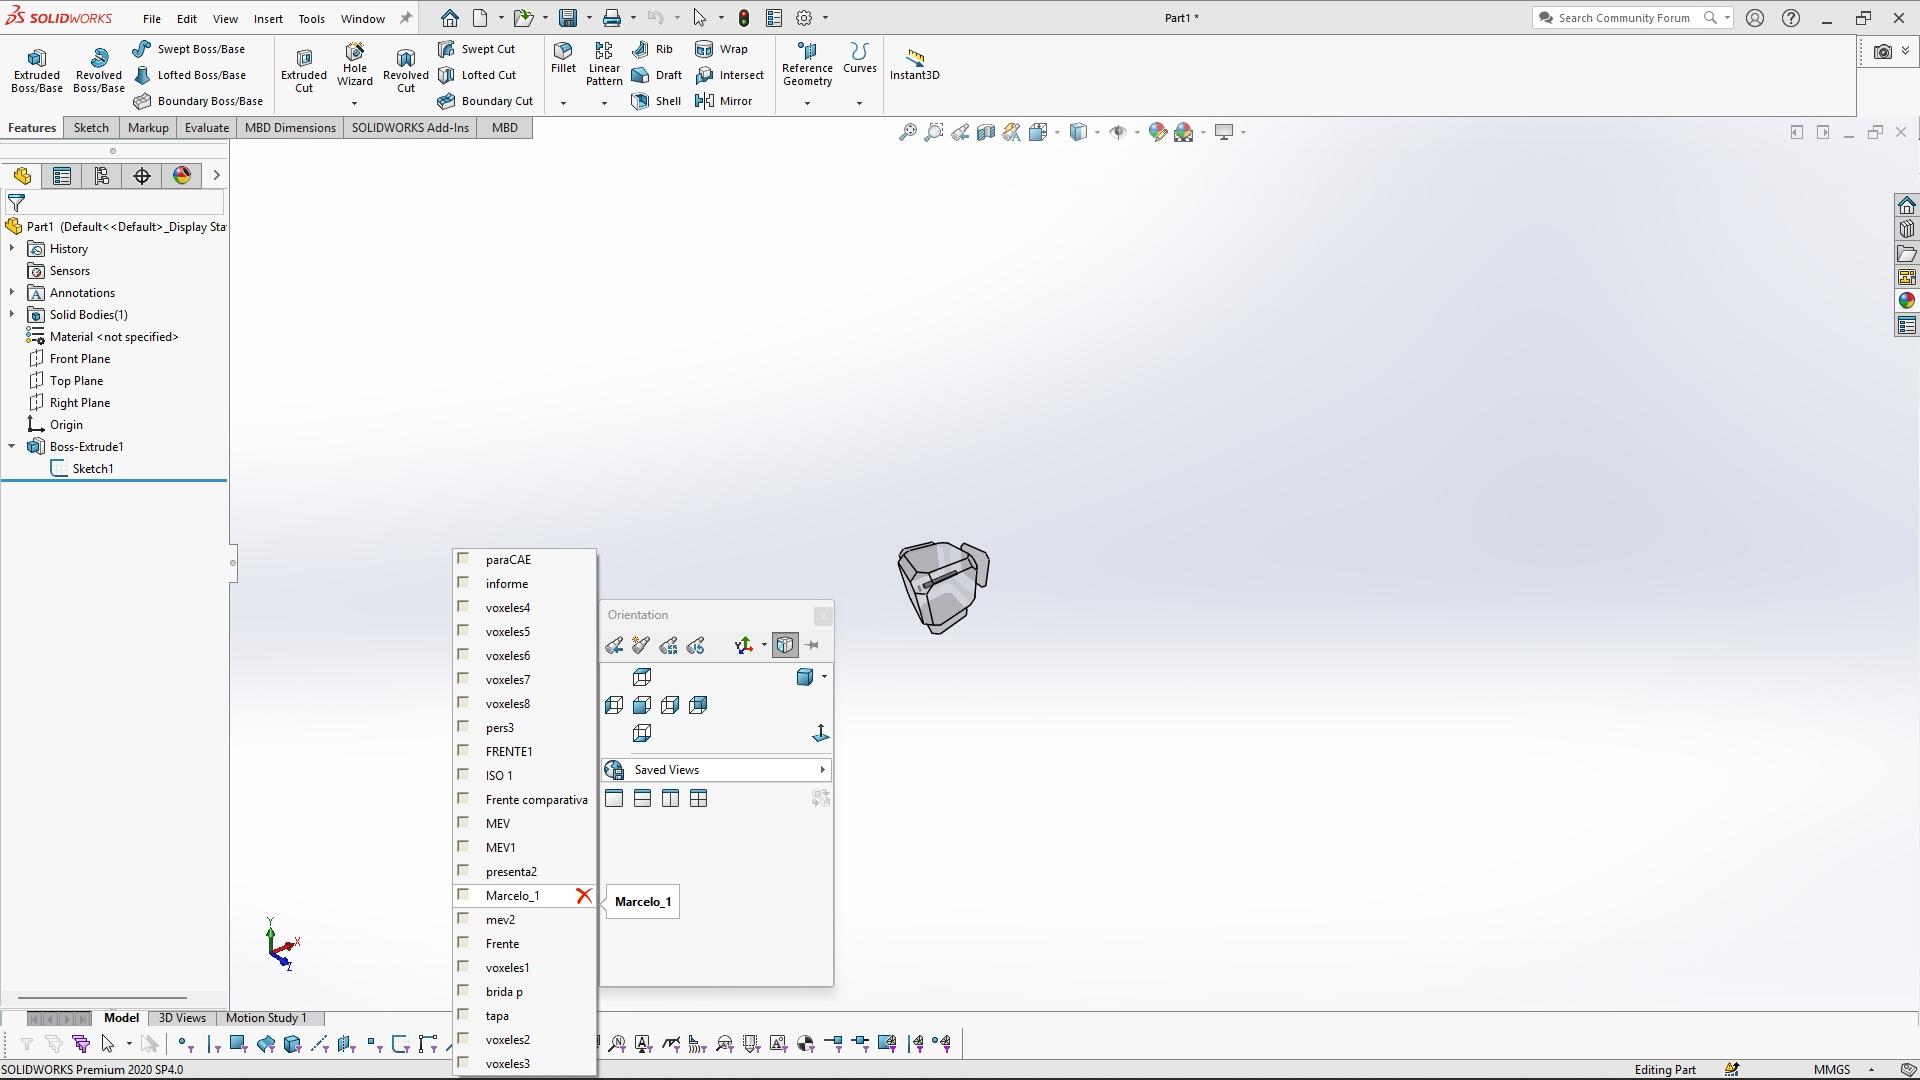Choose the Swept Boss/Base tool
Image resolution: width=1920 pixels, height=1080 pixels.
(x=189, y=49)
